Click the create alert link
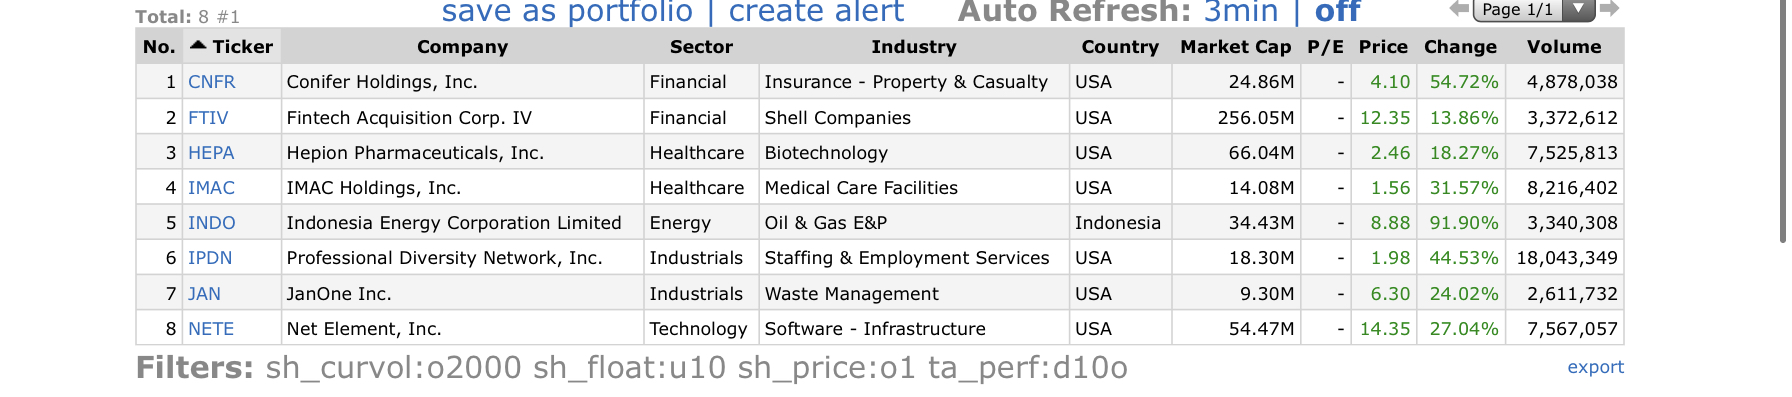1792x397 pixels. [x=816, y=12]
